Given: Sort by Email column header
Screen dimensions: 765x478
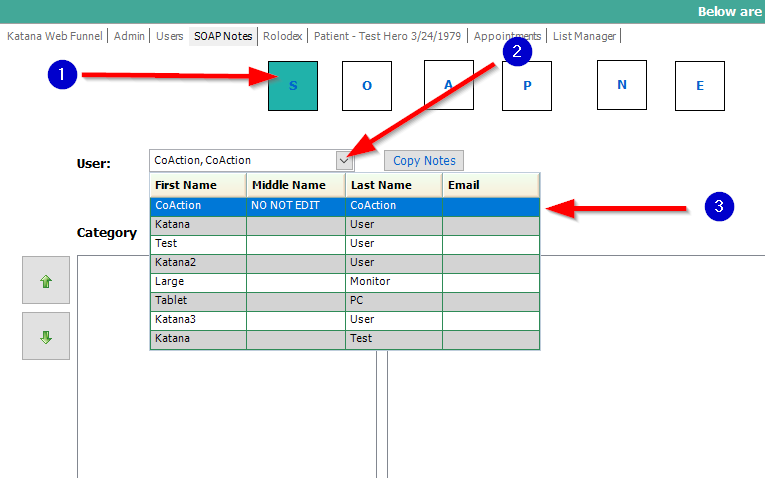Looking at the screenshot, I should coord(491,185).
